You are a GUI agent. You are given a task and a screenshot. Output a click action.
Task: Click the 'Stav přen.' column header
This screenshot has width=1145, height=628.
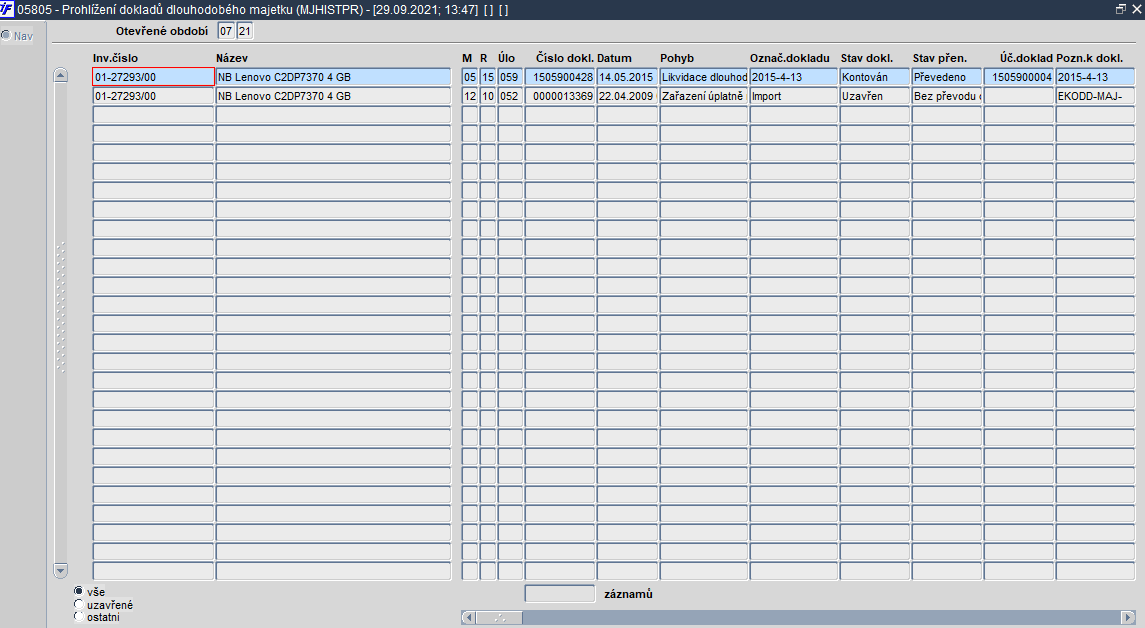click(x=940, y=58)
